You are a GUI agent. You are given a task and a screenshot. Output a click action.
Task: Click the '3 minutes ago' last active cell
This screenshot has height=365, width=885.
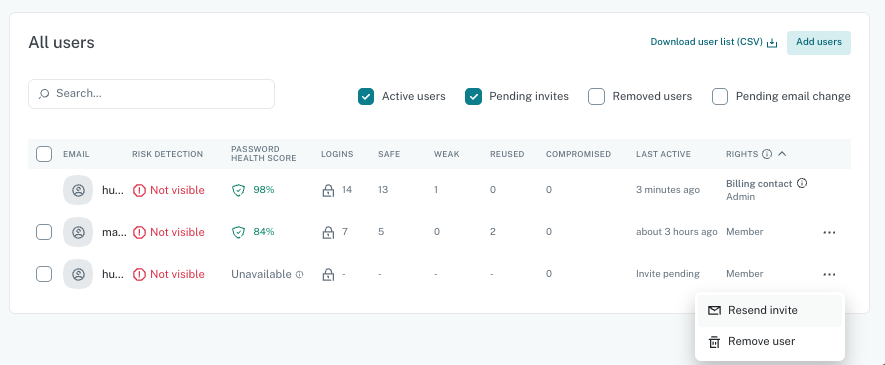tap(668, 190)
